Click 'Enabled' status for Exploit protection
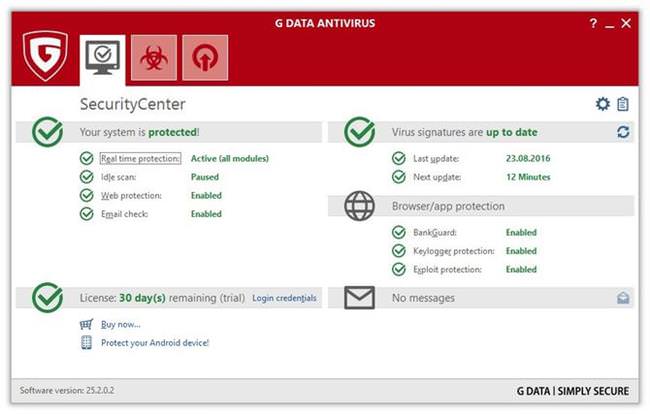This screenshot has height=414, width=650. [x=521, y=269]
